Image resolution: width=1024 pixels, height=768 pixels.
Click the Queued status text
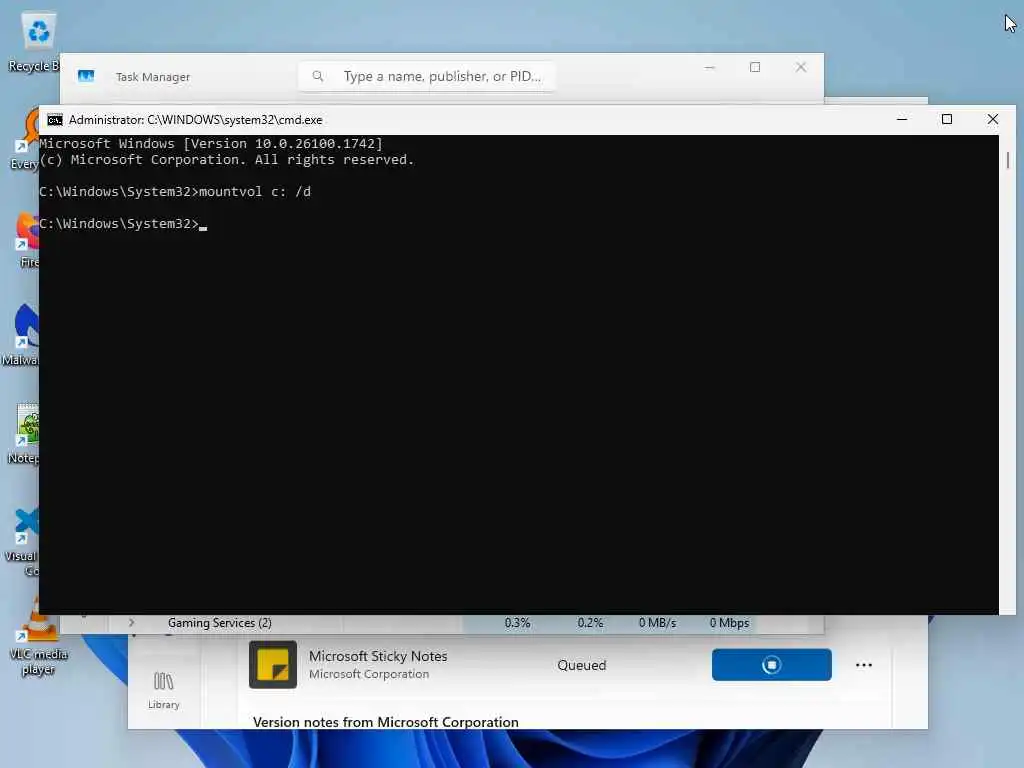pyautogui.click(x=581, y=665)
